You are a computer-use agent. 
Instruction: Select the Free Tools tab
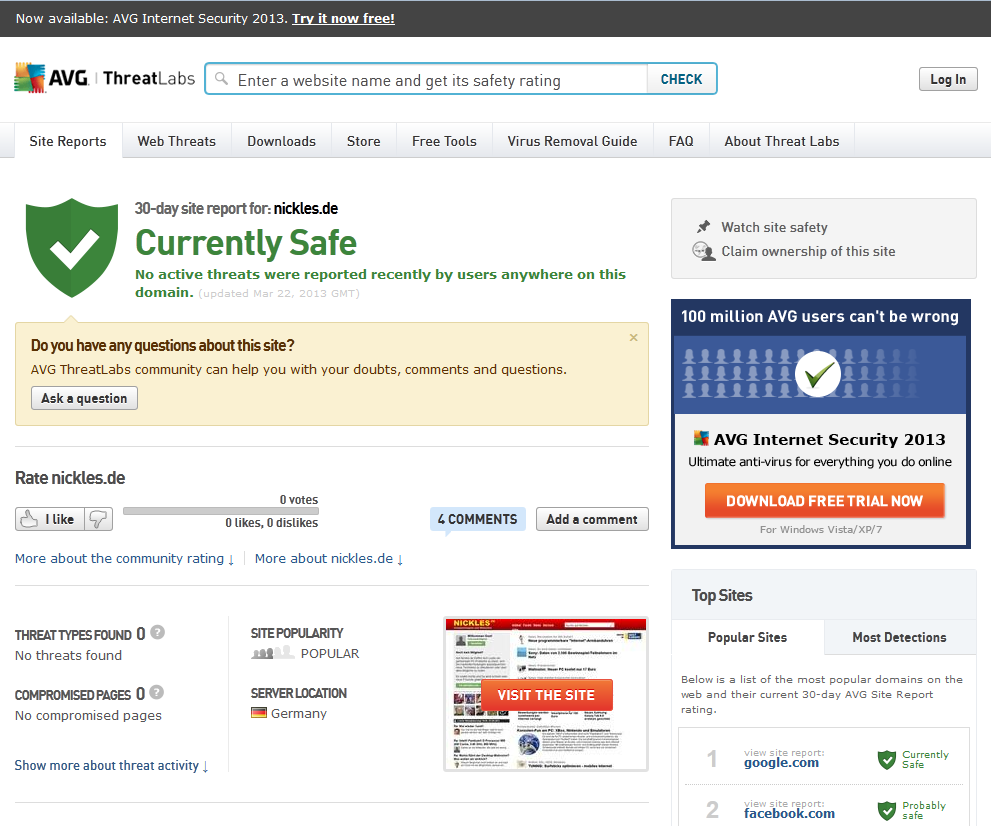pyautogui.click(x=444, y=141)
